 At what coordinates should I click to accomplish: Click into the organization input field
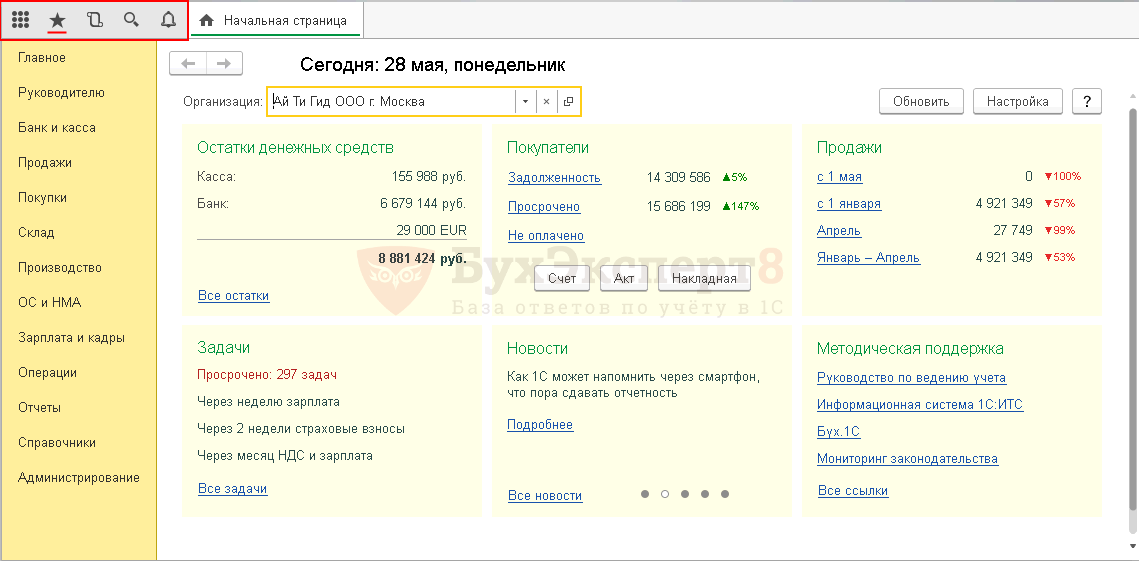(392, 102)
